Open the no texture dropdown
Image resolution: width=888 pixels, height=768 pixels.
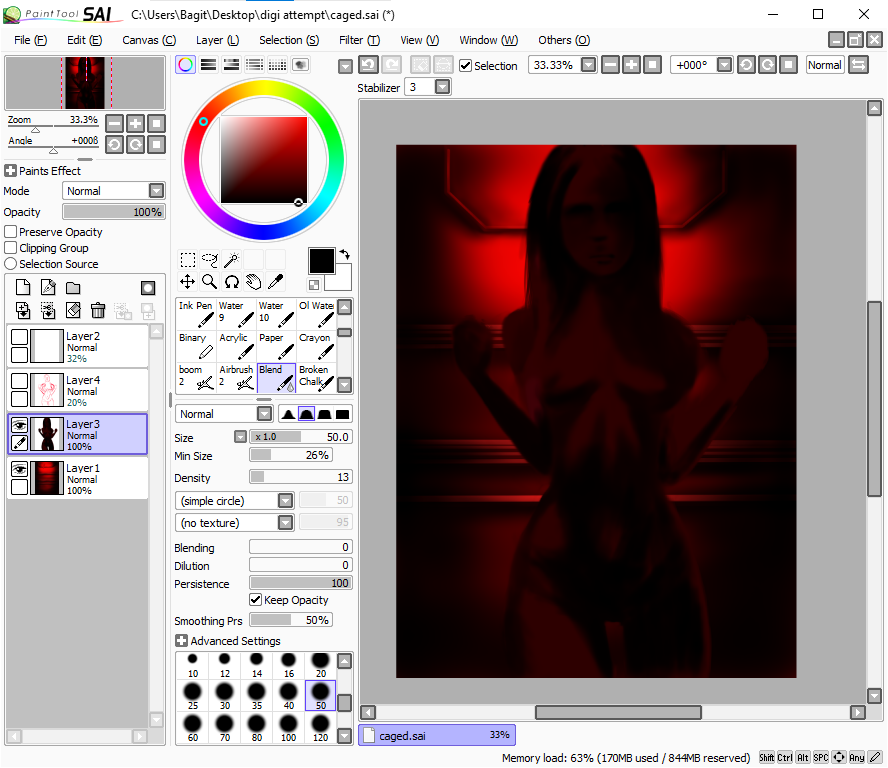point(285,523)
